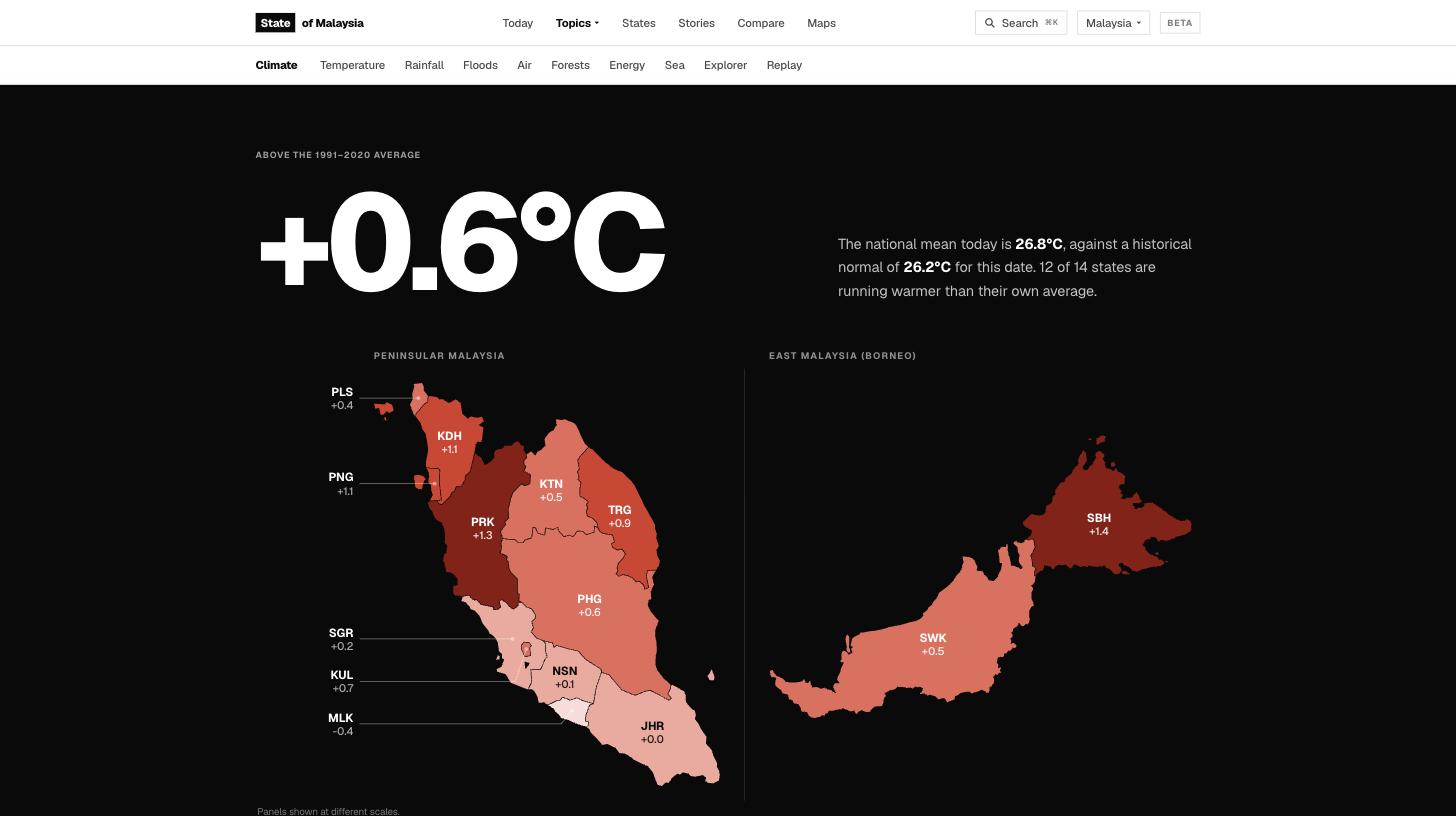Select Johor (JHR) on the map
Screen dimensions: 1456x816
coord(652,733)
